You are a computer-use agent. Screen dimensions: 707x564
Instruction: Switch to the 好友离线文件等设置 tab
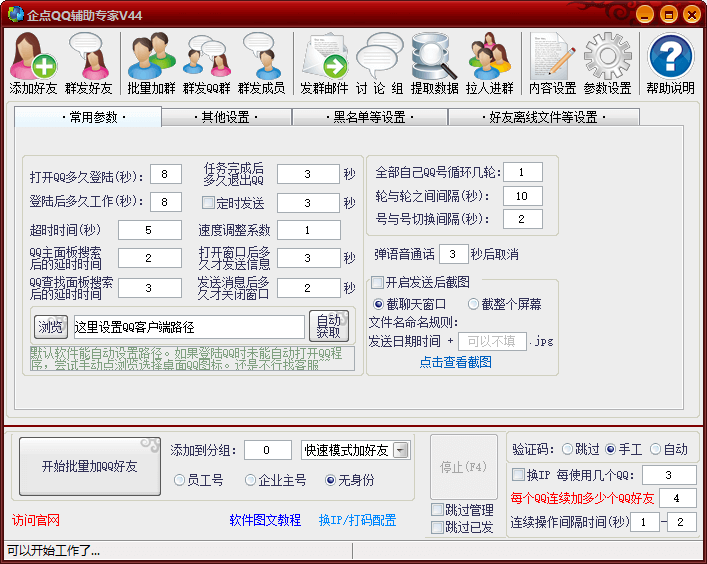coord(544,117)
